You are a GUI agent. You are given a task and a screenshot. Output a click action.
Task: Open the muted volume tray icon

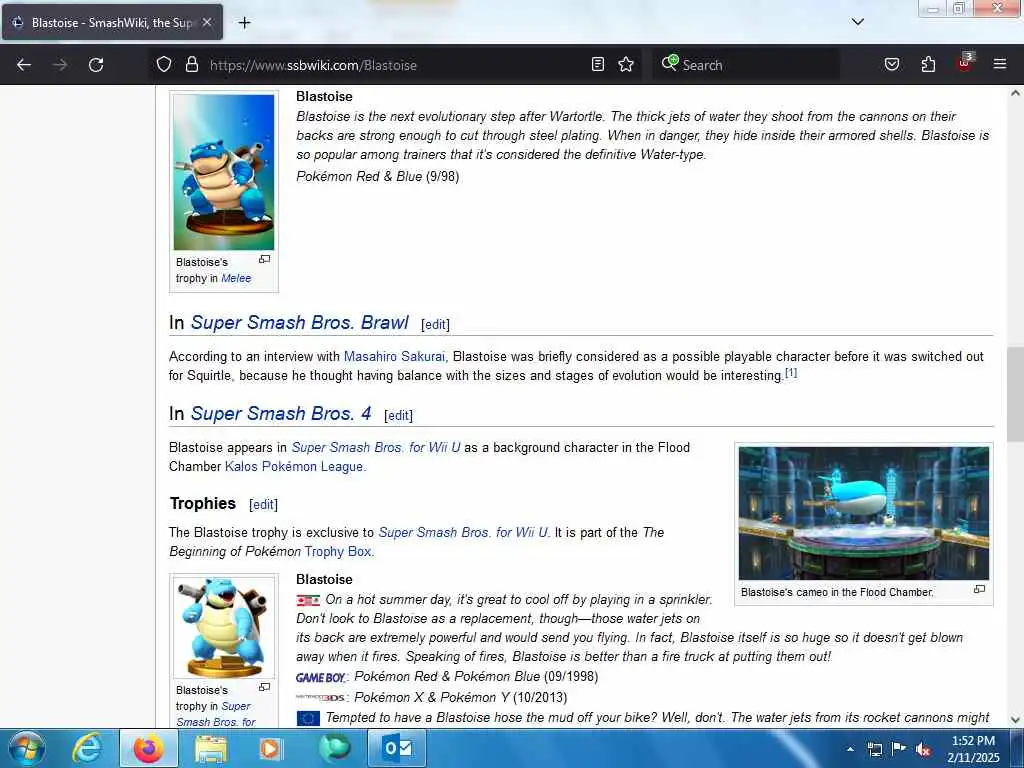point(923,749)
